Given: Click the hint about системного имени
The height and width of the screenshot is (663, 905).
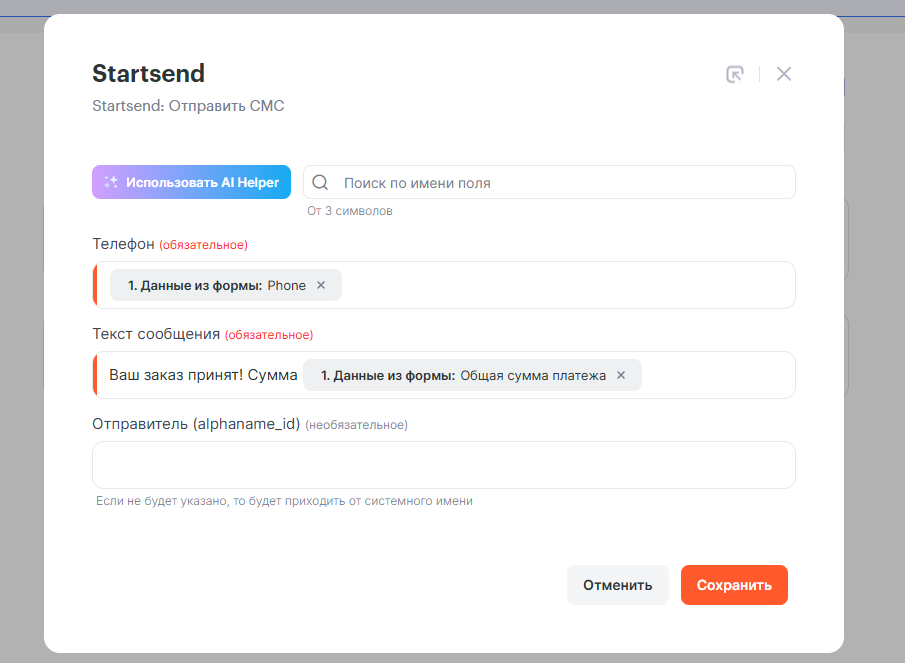Looking at the screenshot, I should 283,501.
